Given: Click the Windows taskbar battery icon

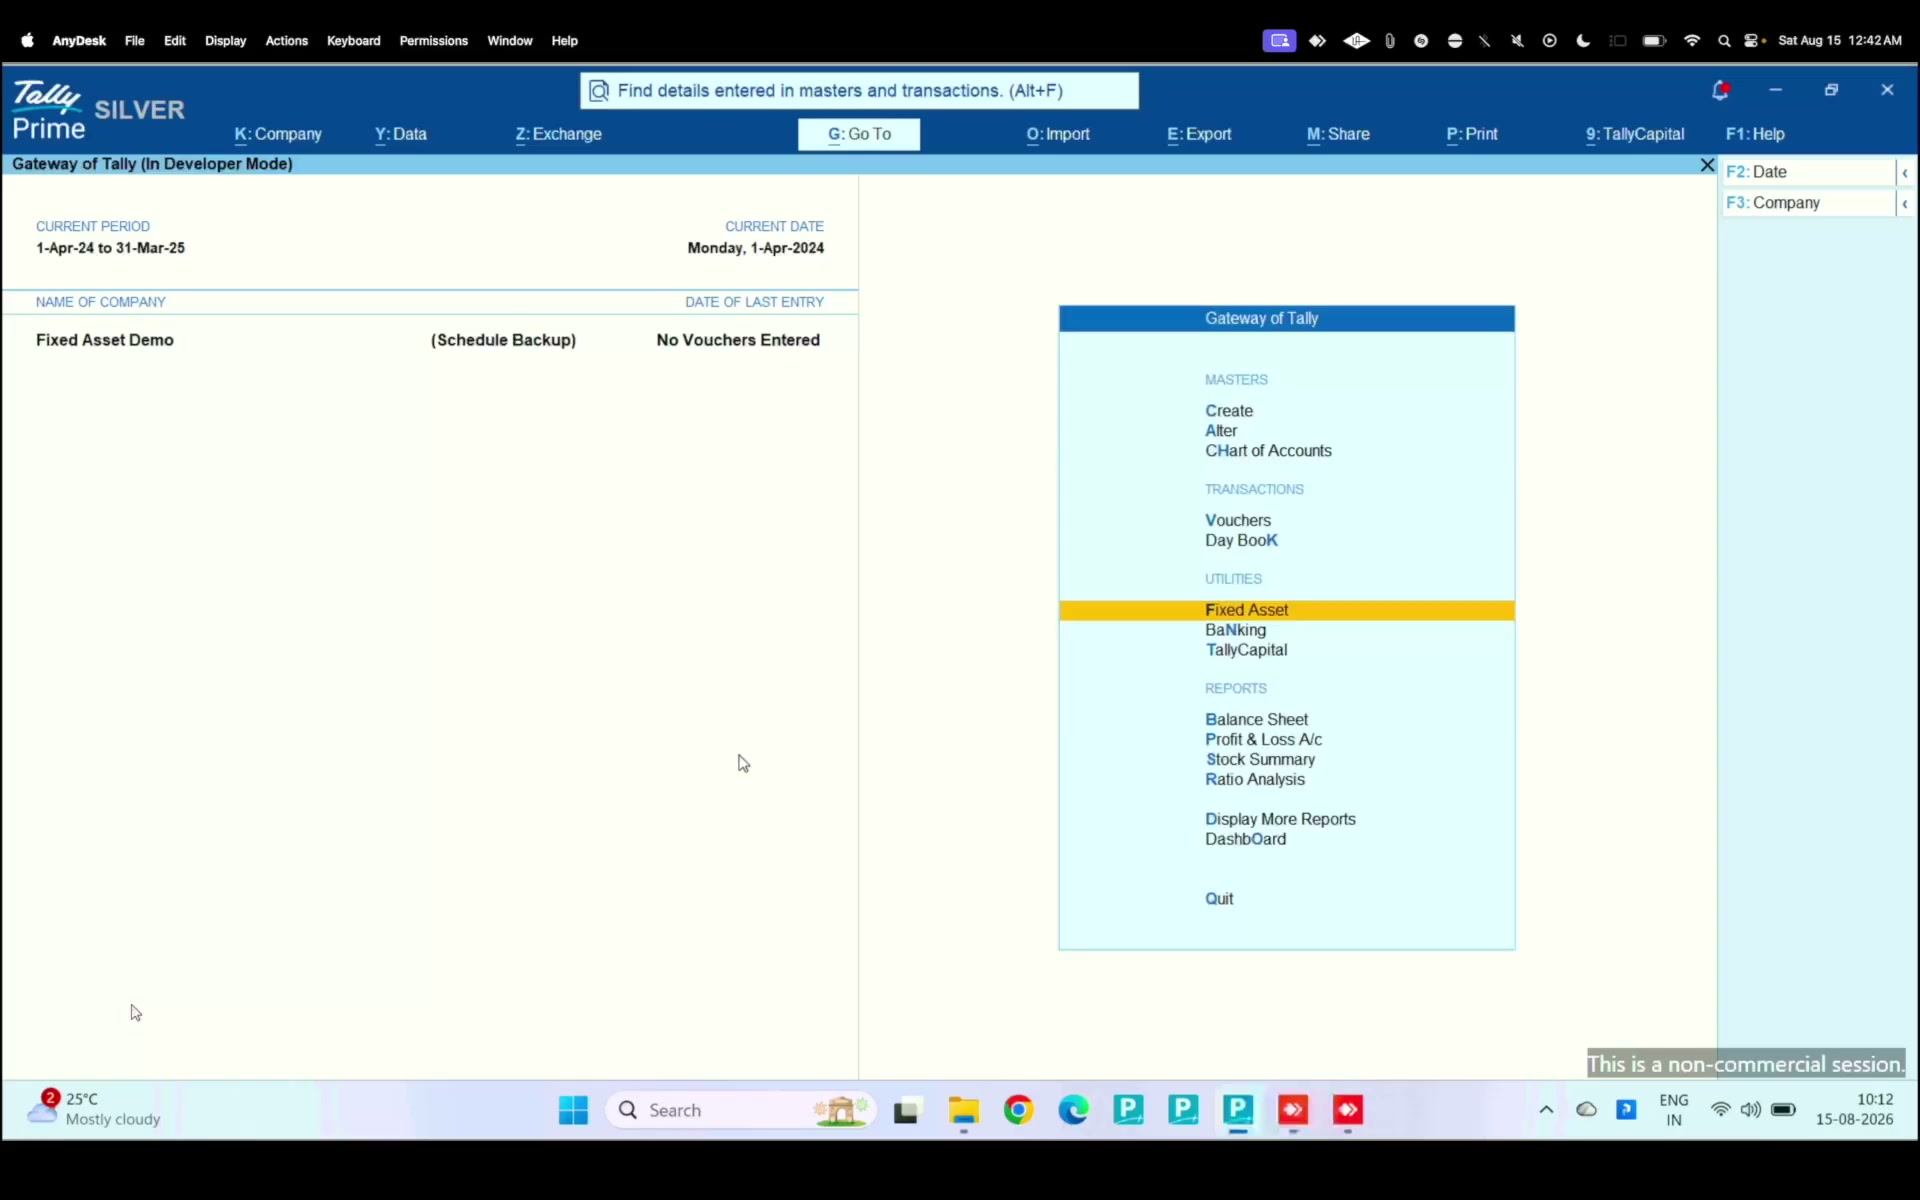Looking at the screenshot, I should click(1783, 1110).
